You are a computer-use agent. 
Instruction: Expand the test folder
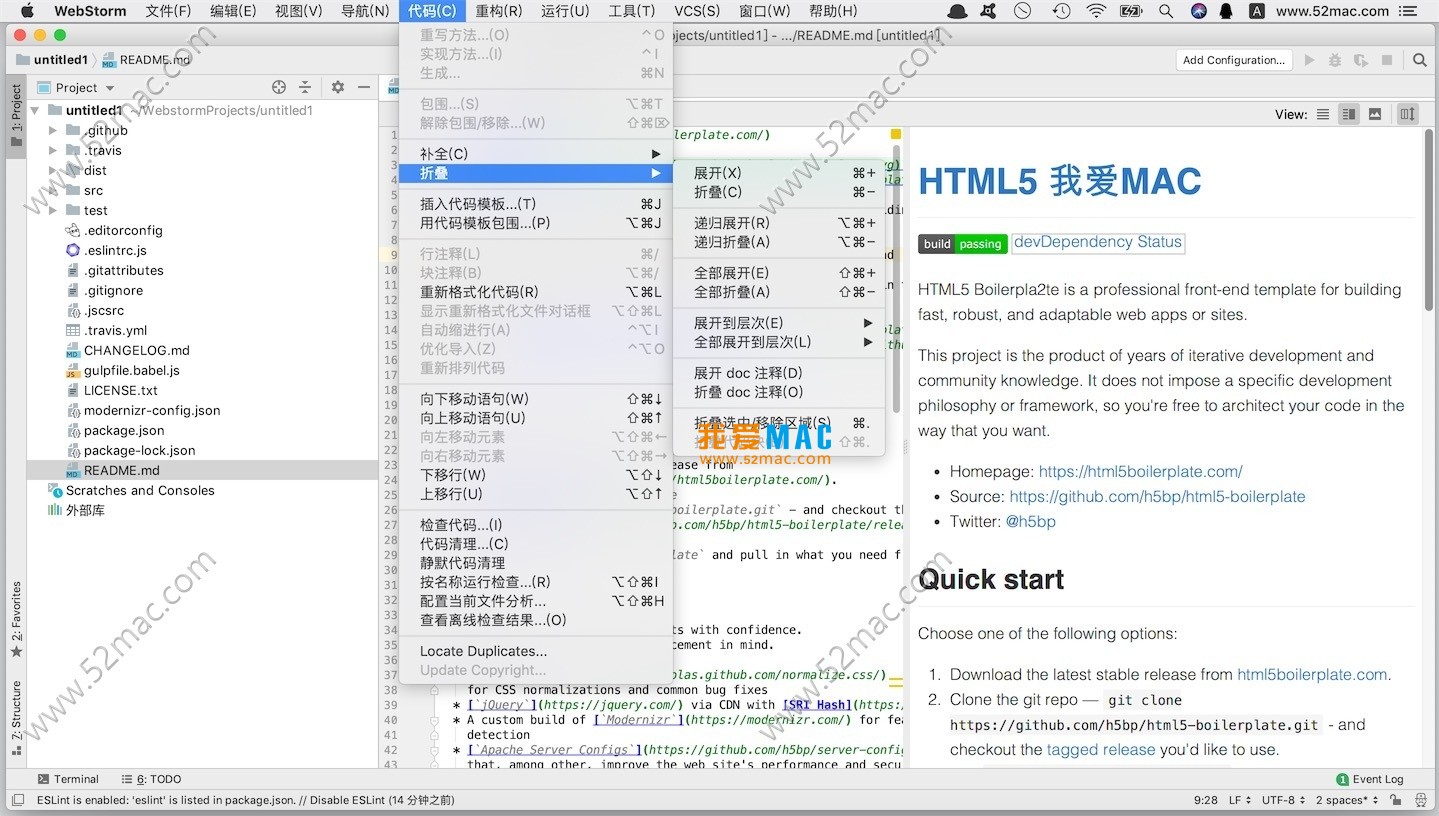pos(54,210)
